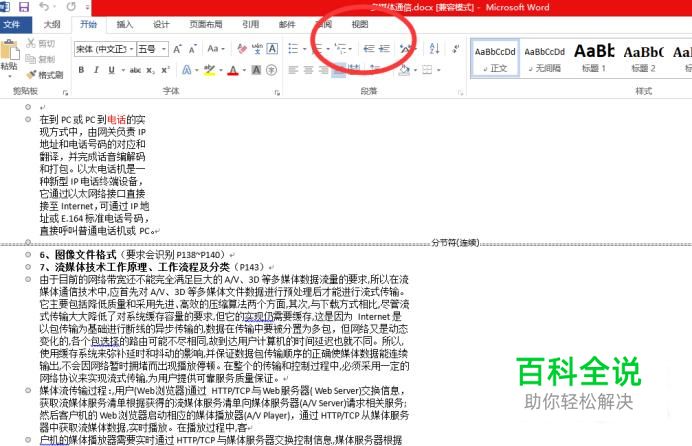Switch to the 插入 Insert tab
The width and height of the screenshot is (692, 446).
pos(124,25)
